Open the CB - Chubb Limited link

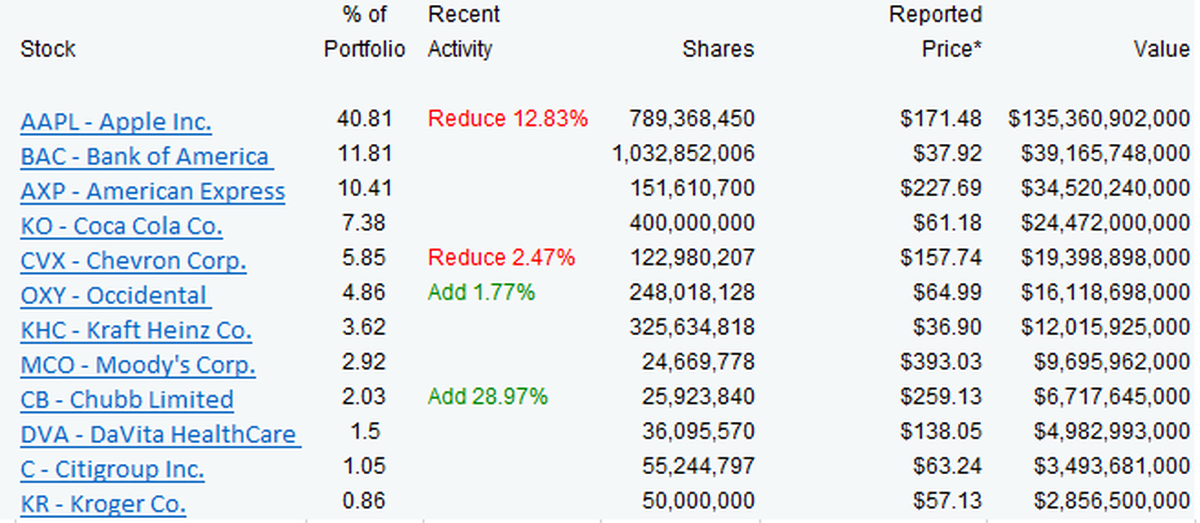point(127,400)
